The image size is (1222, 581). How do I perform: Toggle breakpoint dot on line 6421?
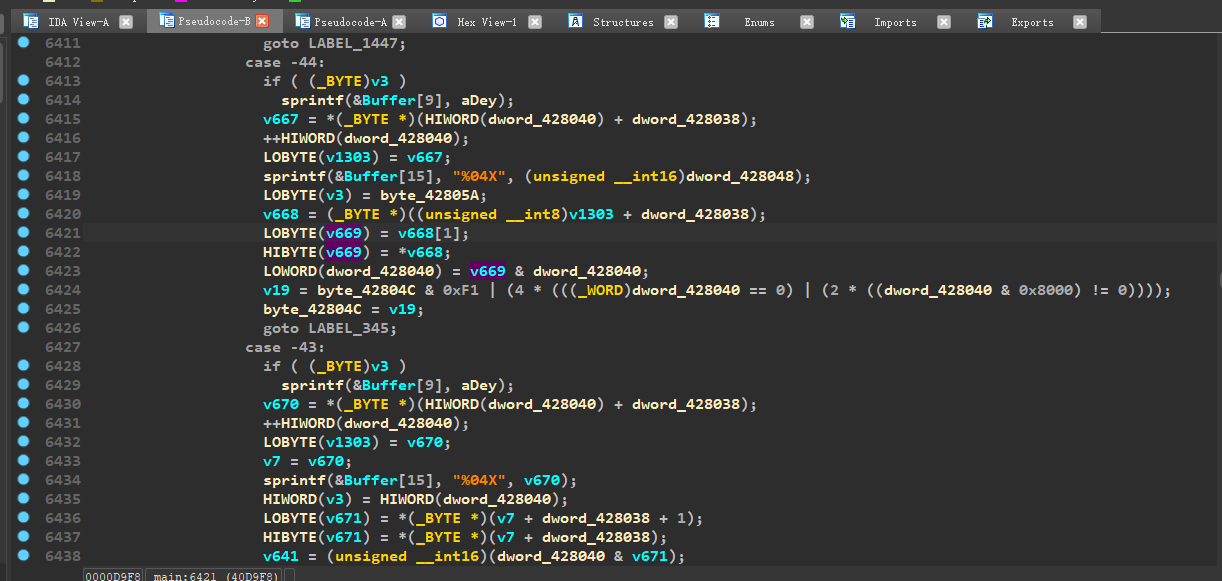(23, 233)
